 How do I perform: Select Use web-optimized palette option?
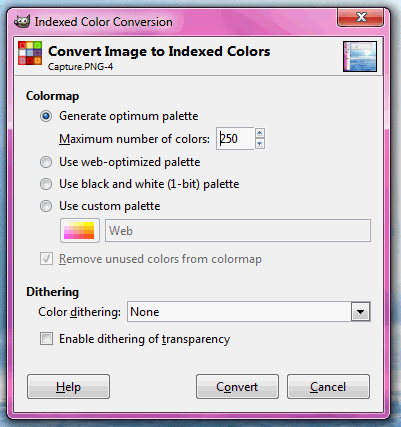point(46,162)
